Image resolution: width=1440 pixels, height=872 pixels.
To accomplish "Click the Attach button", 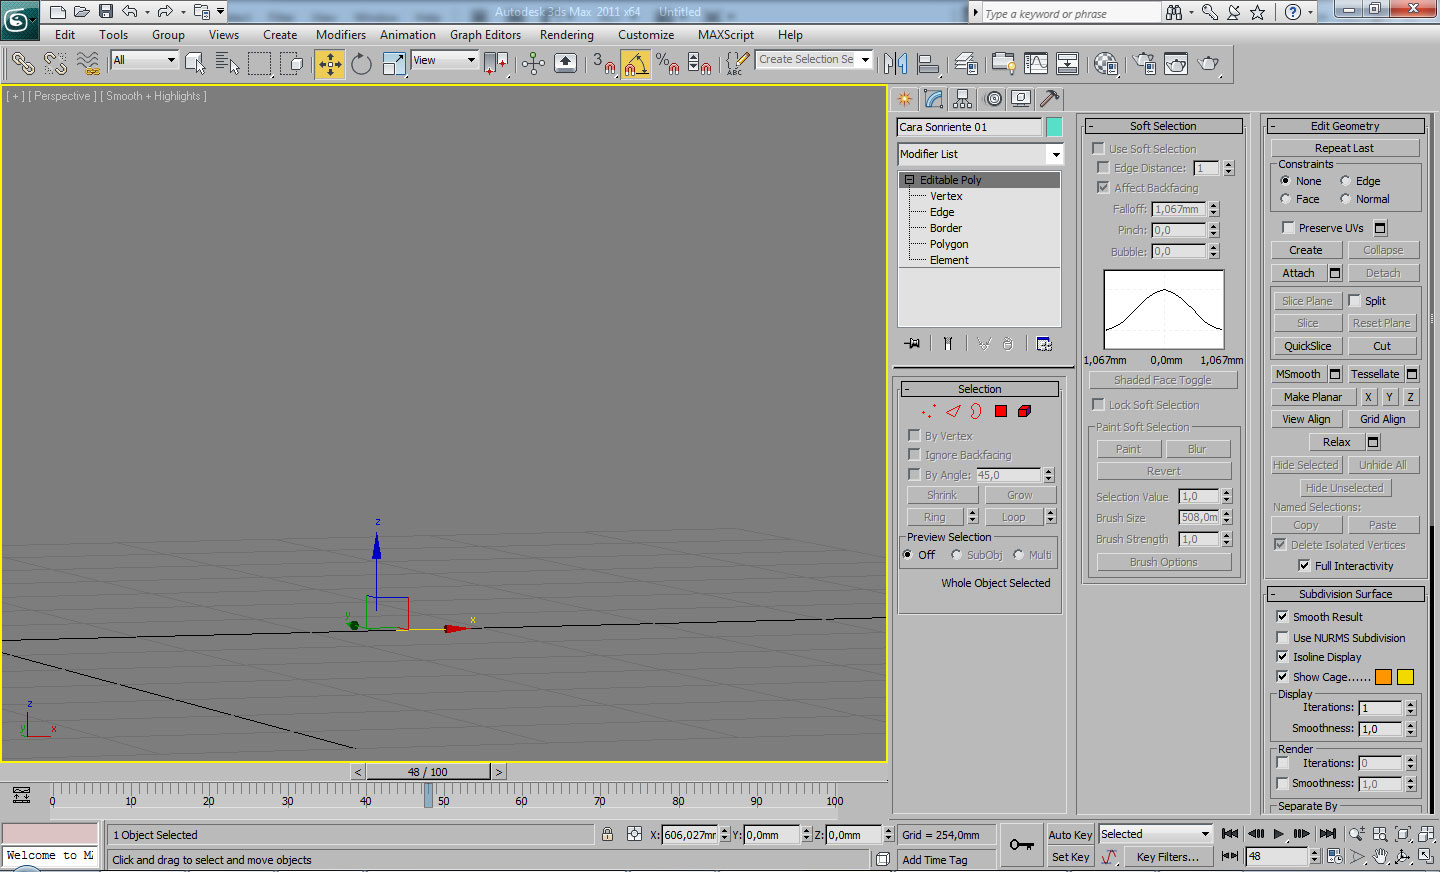I will coord(1299,273).
